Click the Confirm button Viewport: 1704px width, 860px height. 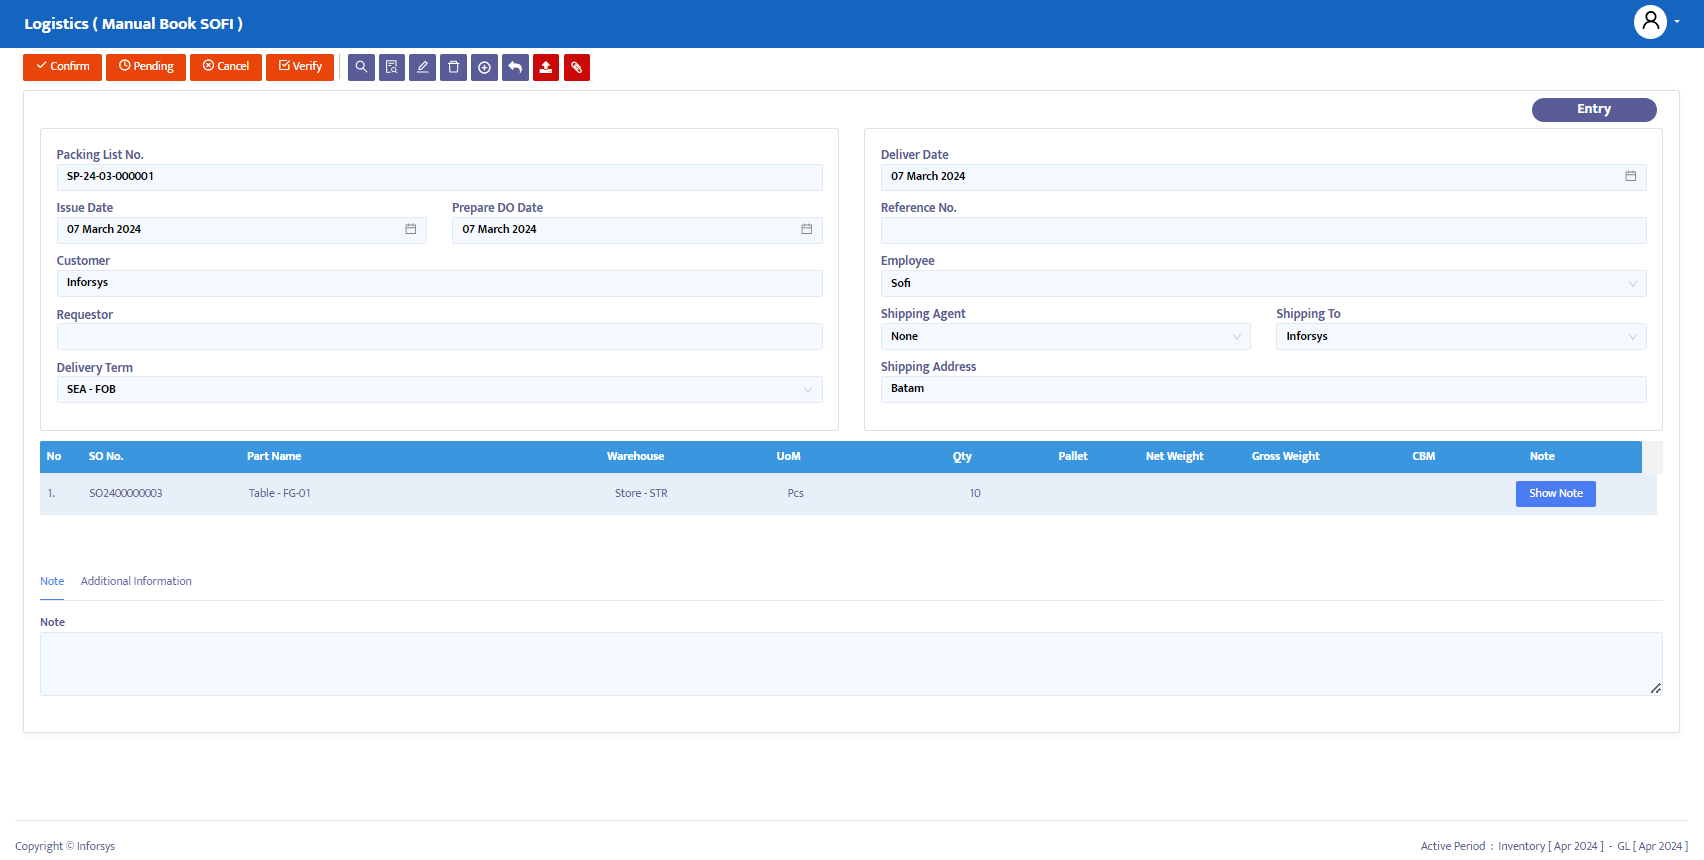62,67
